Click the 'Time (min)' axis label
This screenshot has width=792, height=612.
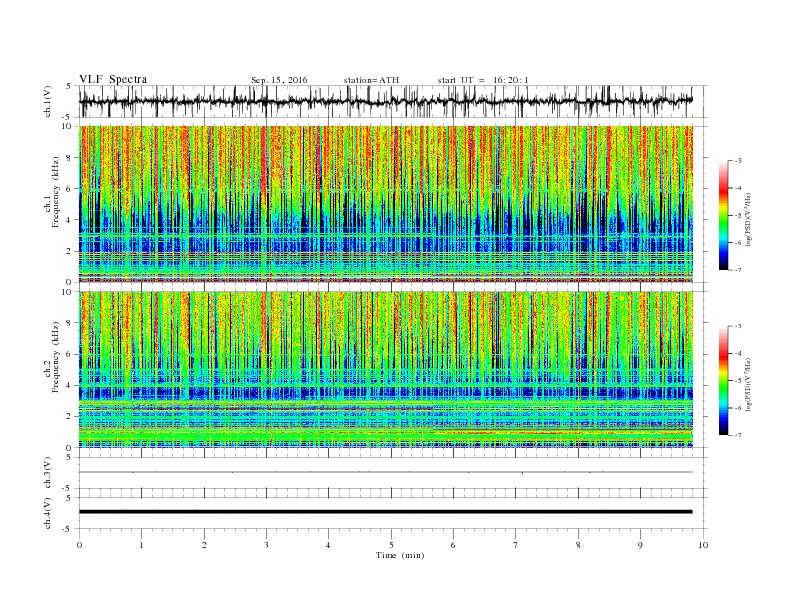(400, 555)
